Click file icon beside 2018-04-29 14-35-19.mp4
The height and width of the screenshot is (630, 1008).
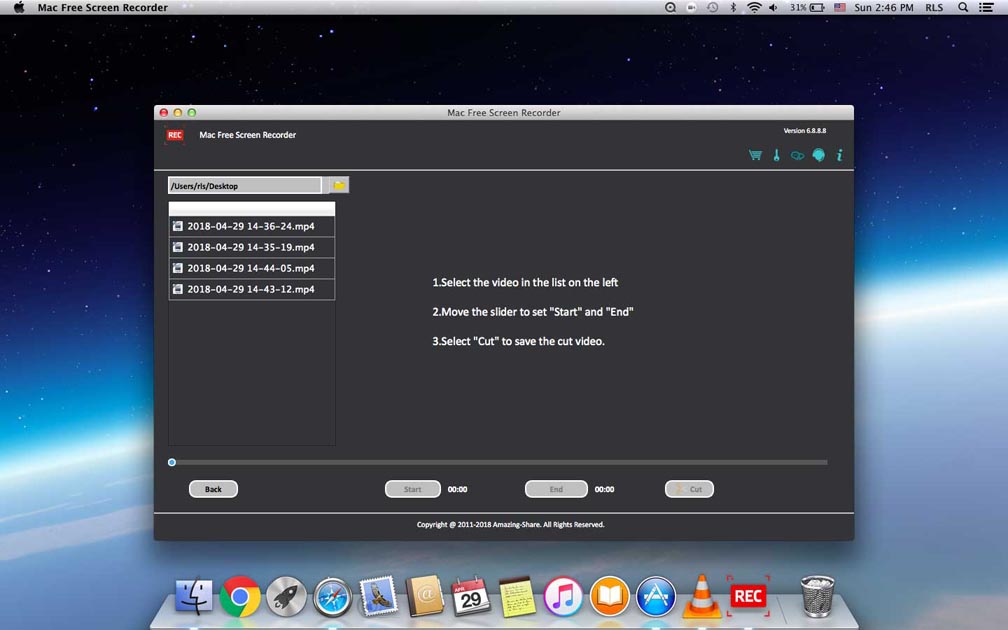(x=178, y=247)
